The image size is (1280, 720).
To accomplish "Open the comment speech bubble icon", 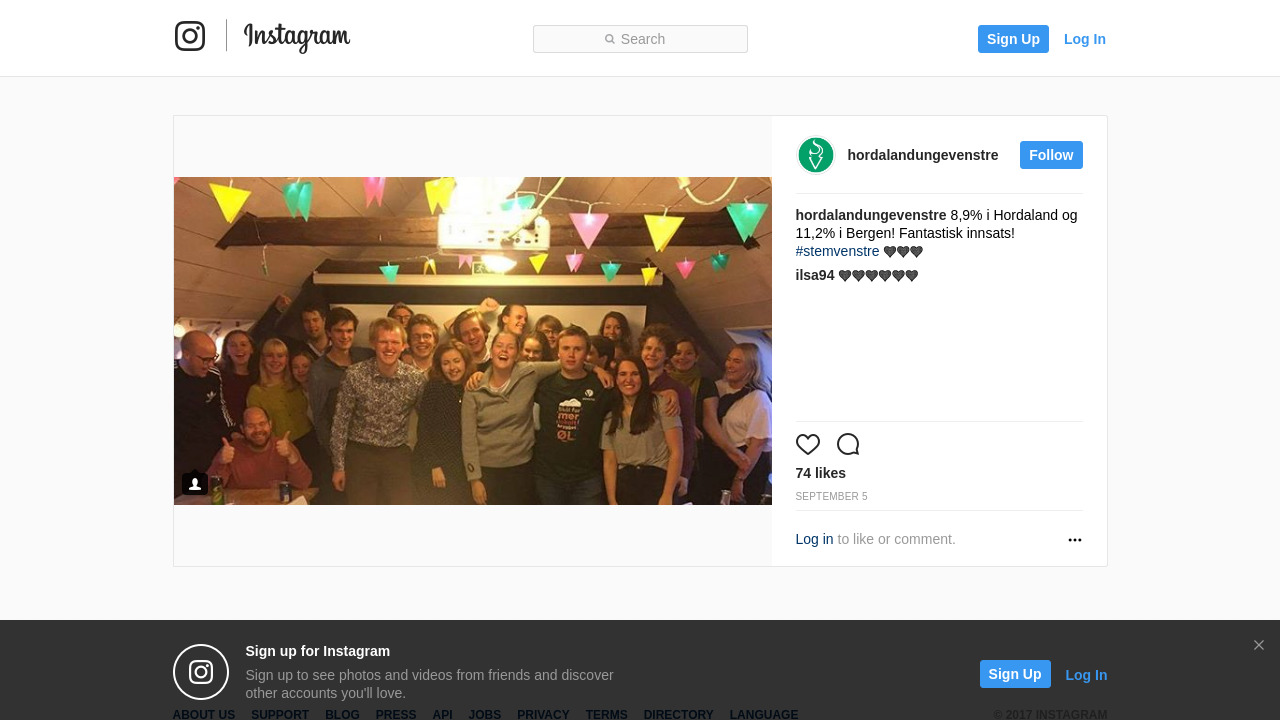I will (x=848, y=444).
